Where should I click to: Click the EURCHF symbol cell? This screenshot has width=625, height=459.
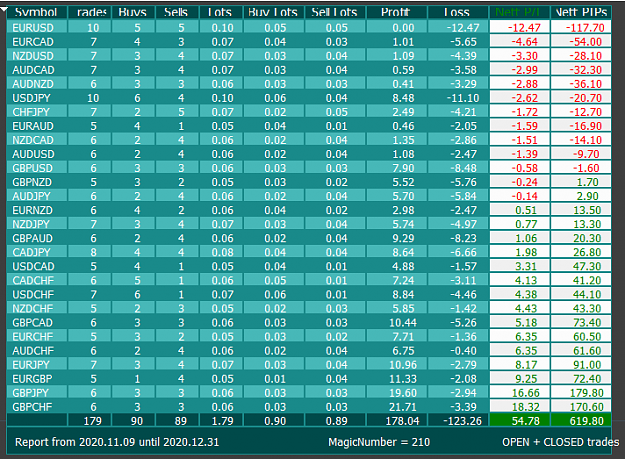37,337
